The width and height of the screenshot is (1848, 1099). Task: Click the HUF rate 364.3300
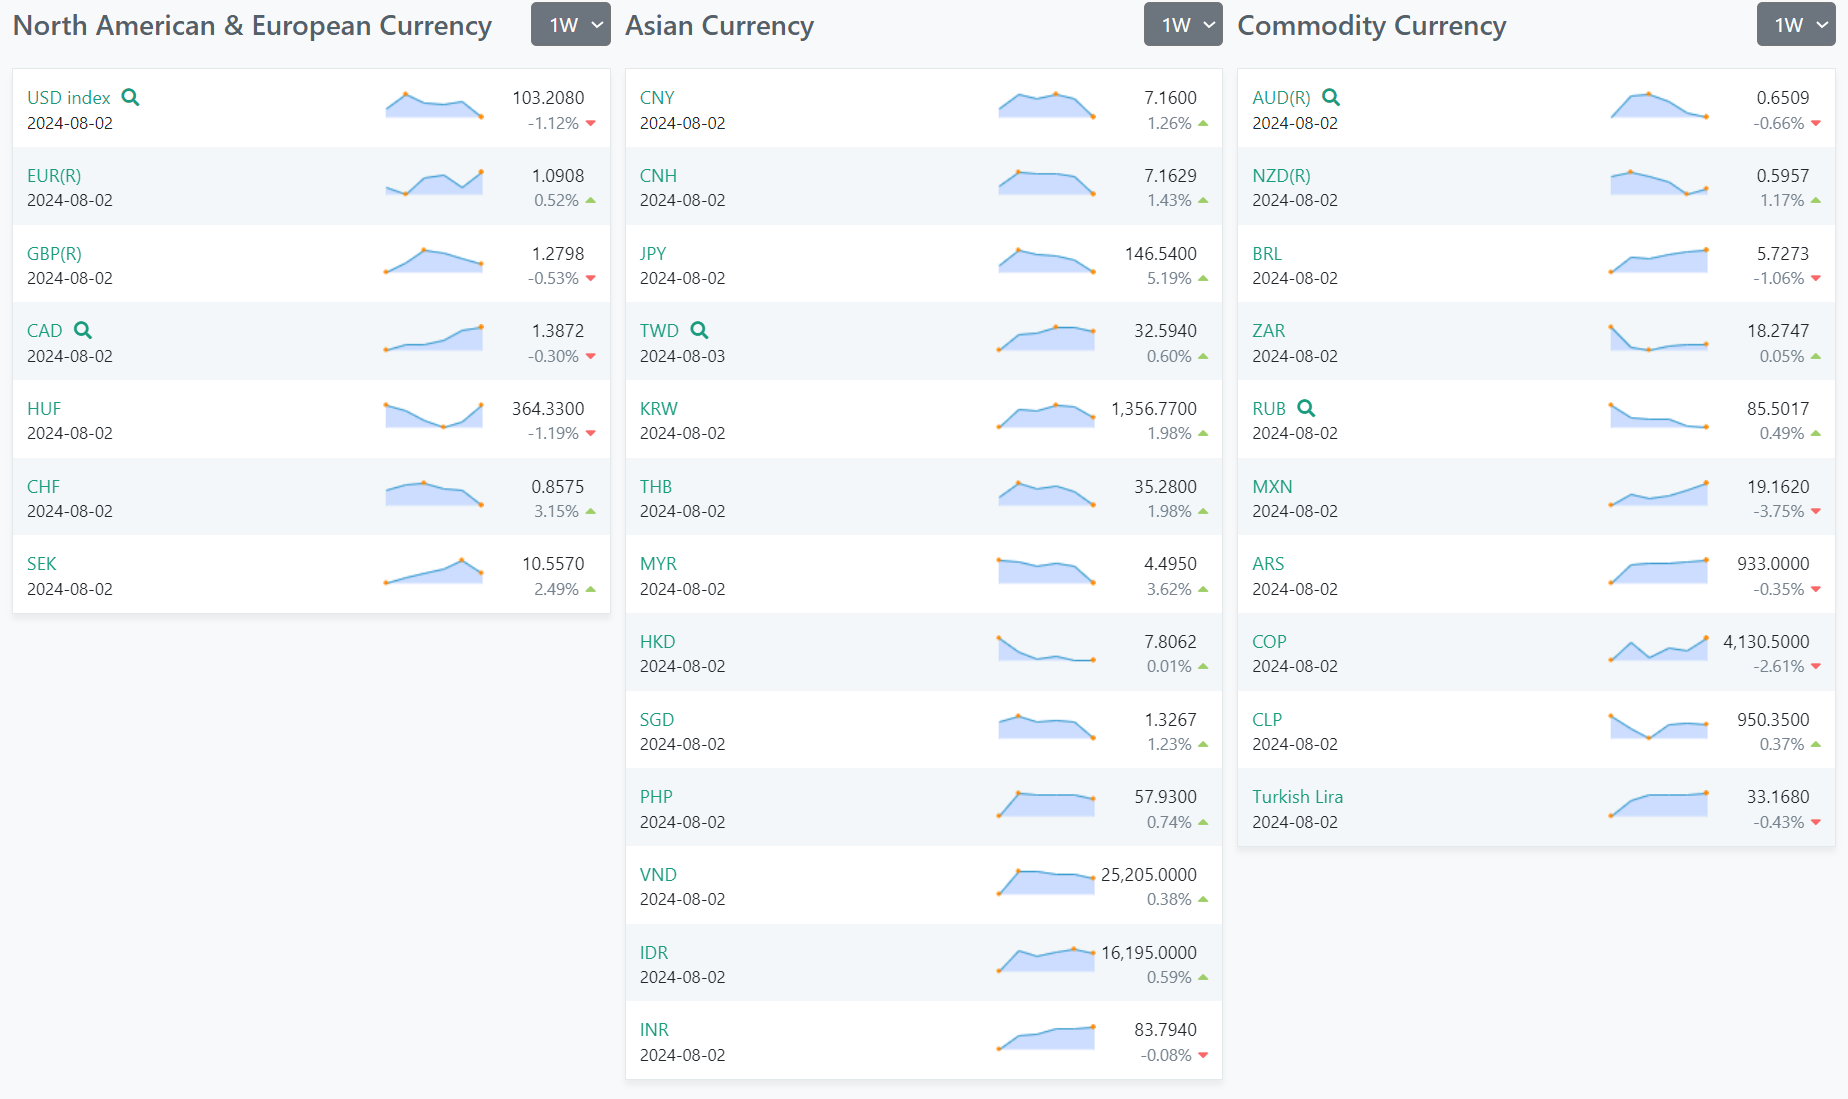pyautogui.click(x=548, y=408)
